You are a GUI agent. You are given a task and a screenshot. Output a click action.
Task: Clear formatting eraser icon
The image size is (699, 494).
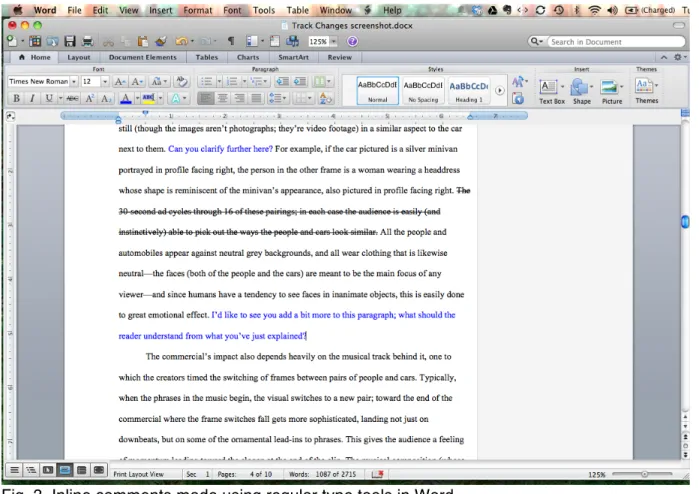(x=181, y=82)
